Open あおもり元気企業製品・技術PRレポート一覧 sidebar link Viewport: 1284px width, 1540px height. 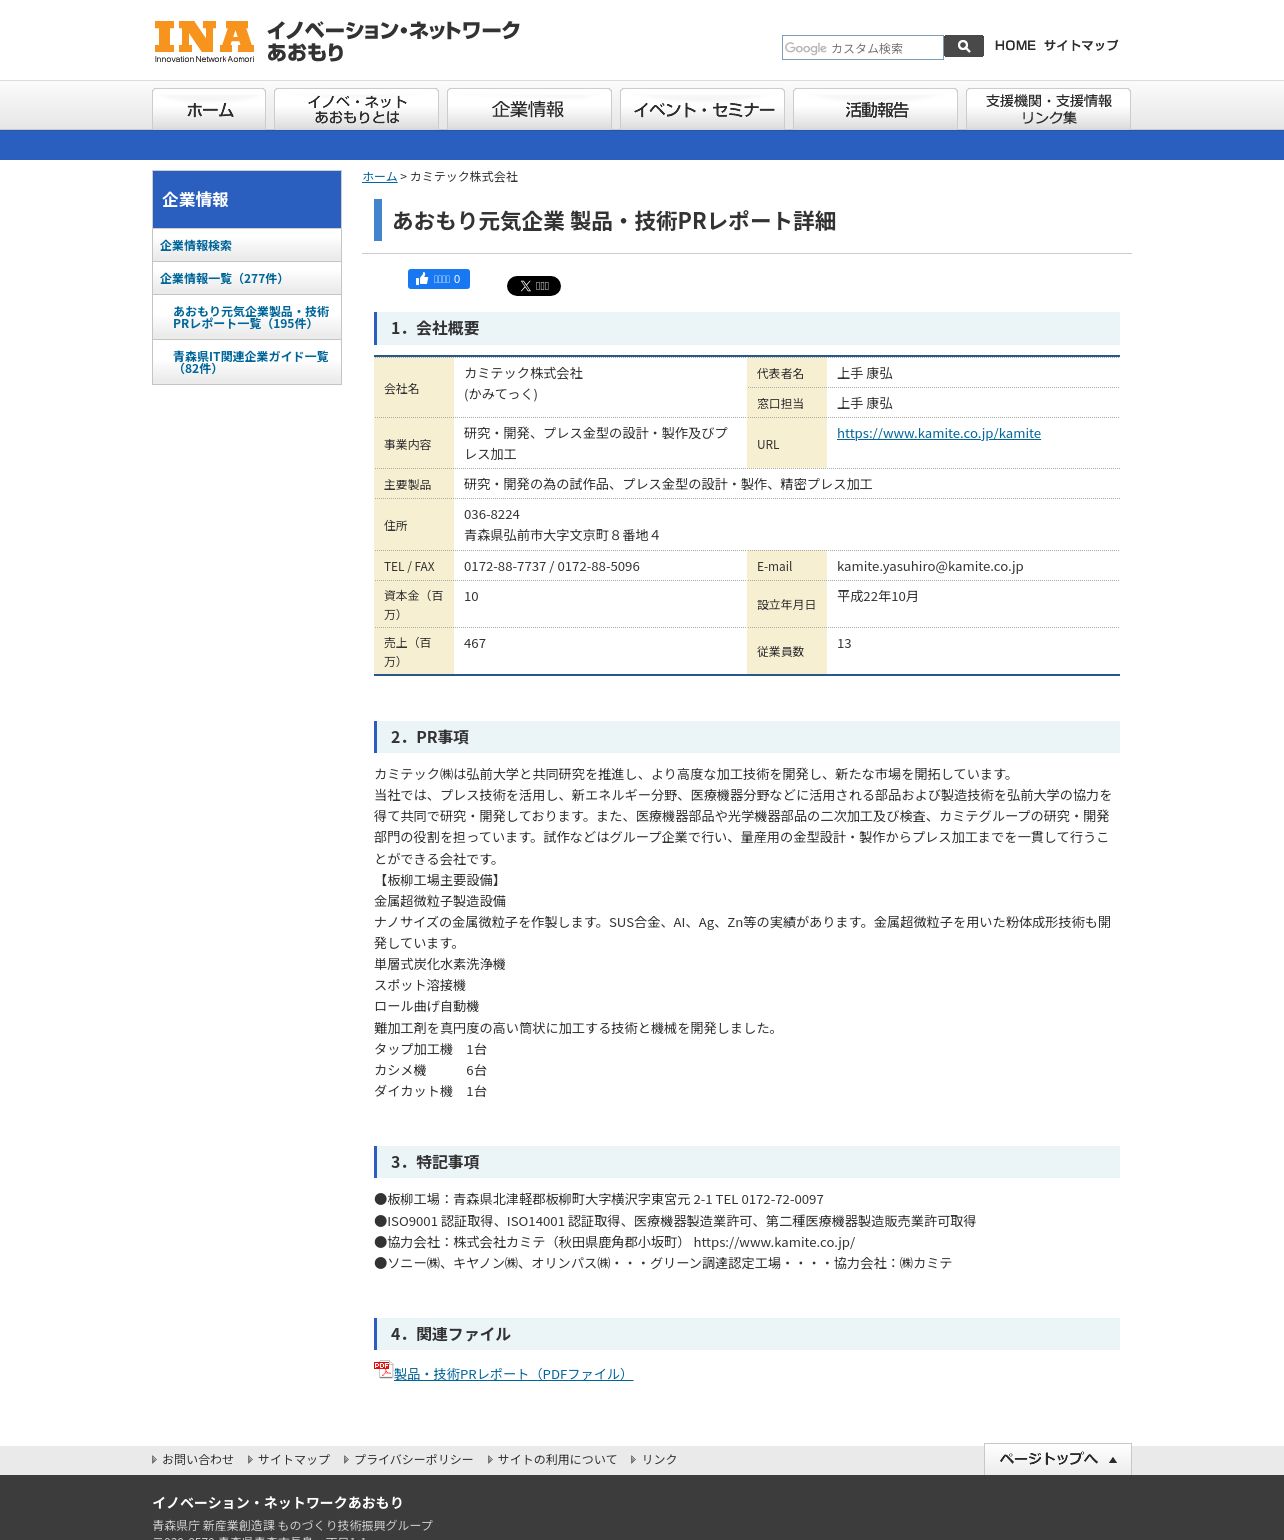(x=247, y=317)
